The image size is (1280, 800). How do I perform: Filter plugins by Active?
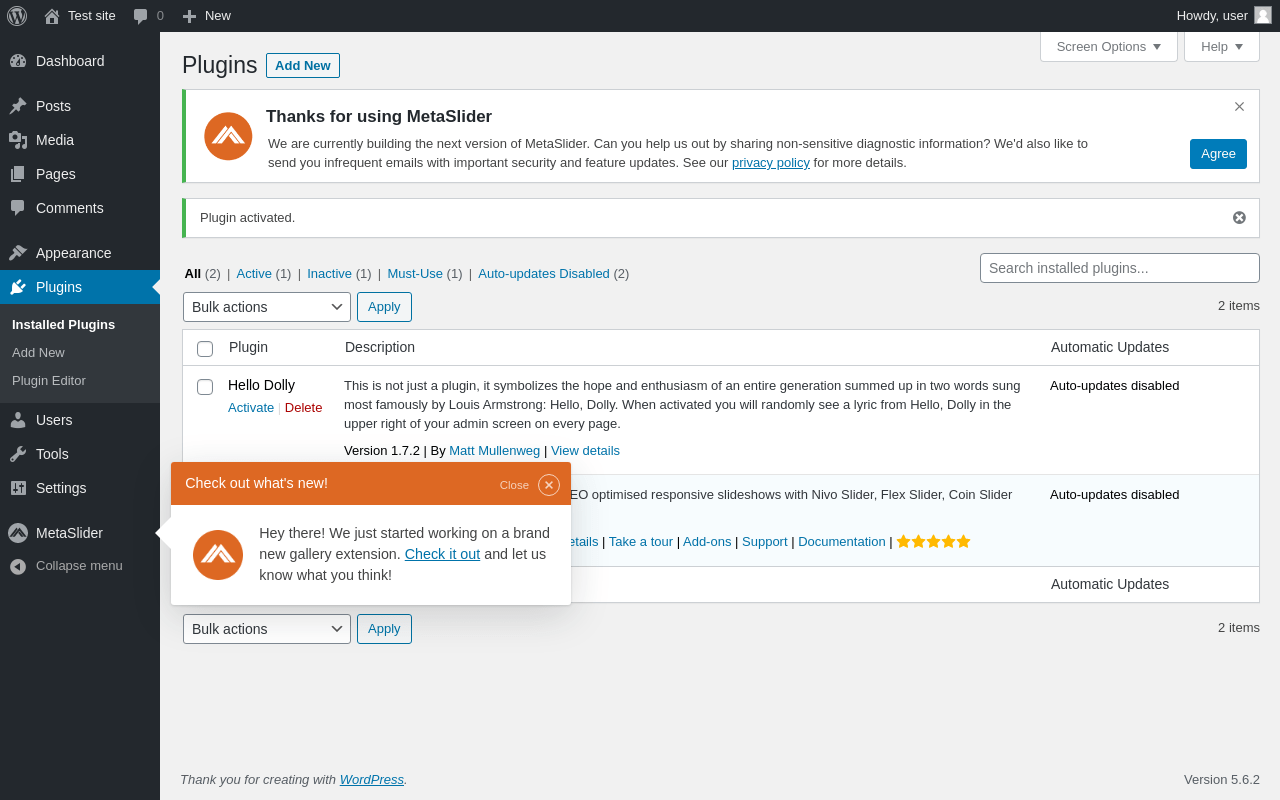[x=254, y=274]
